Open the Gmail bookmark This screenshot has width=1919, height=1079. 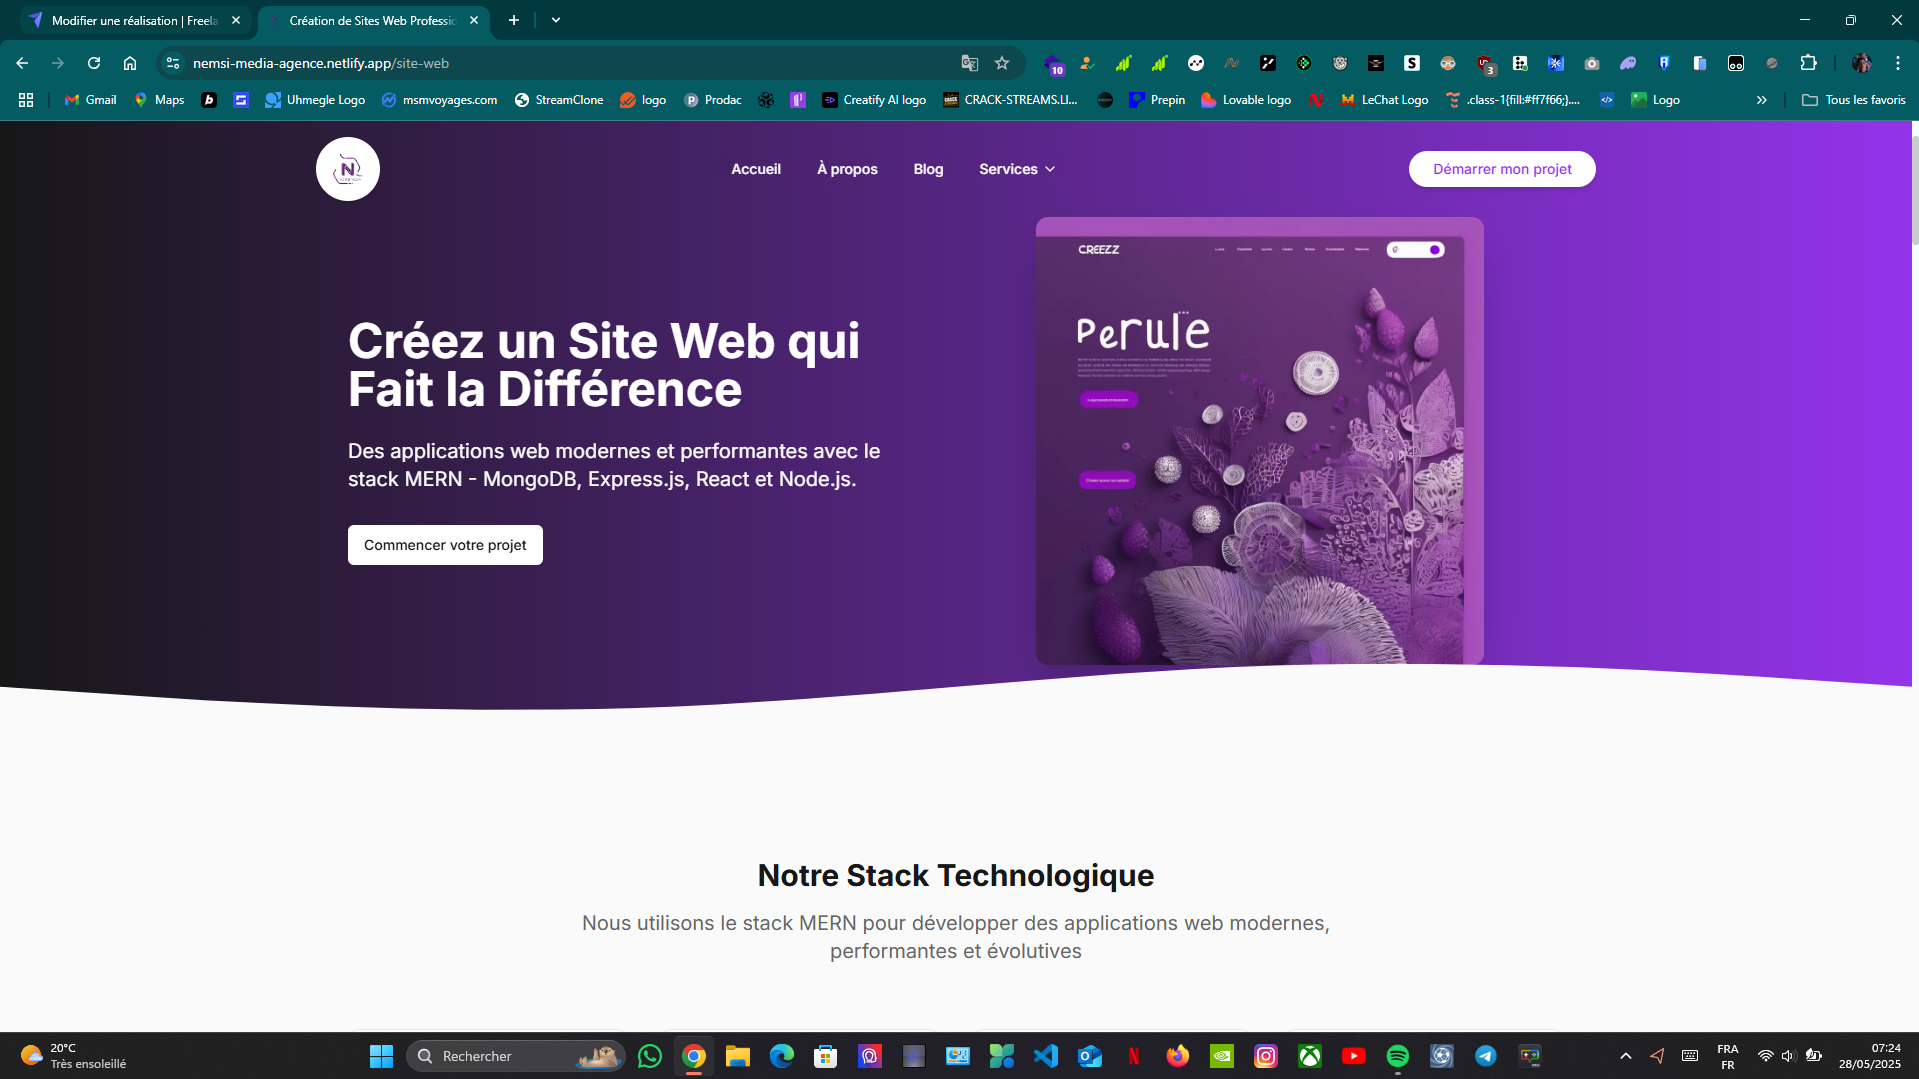pyautogui.click(x=90, y=100)
